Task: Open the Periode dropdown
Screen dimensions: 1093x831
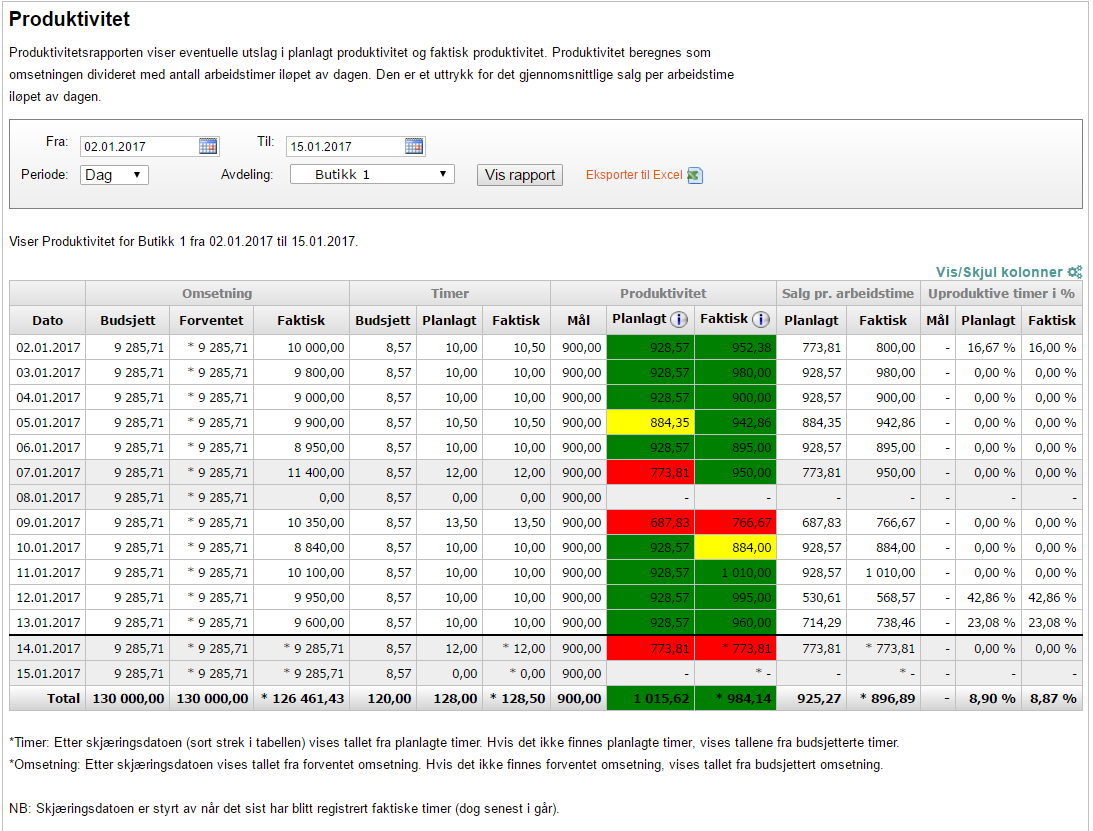Action: click(114, 175)
